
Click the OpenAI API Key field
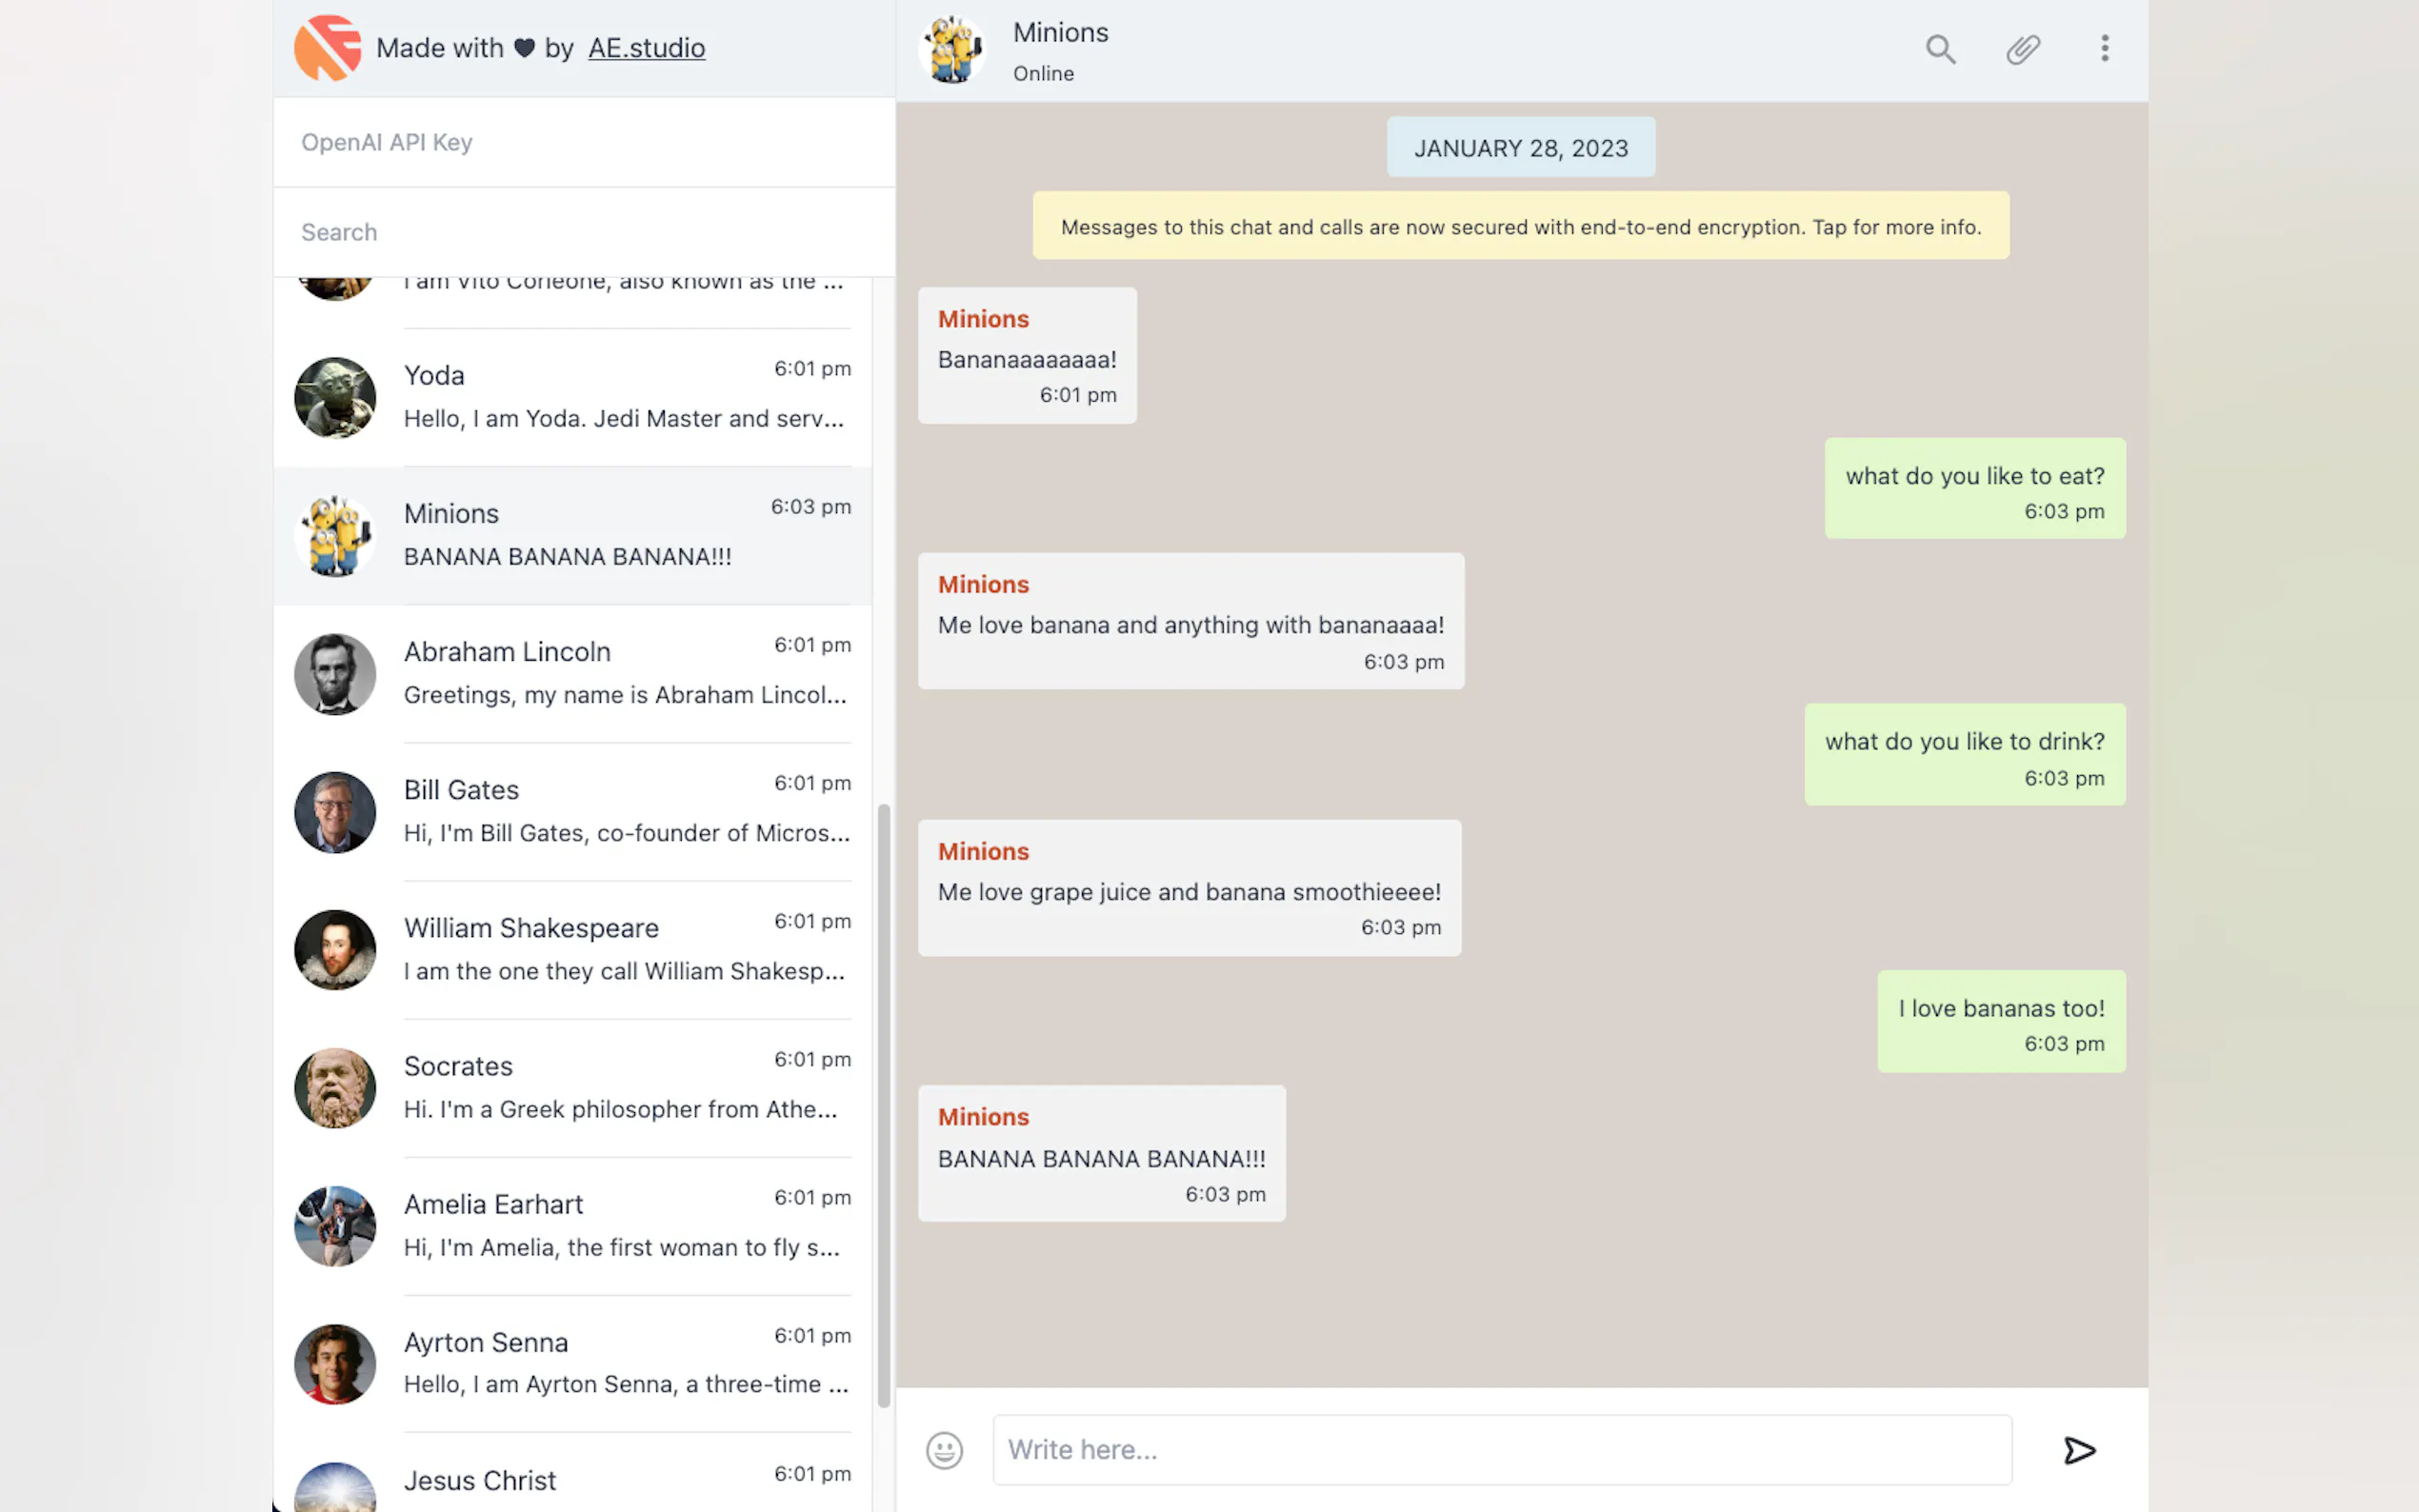584,142
